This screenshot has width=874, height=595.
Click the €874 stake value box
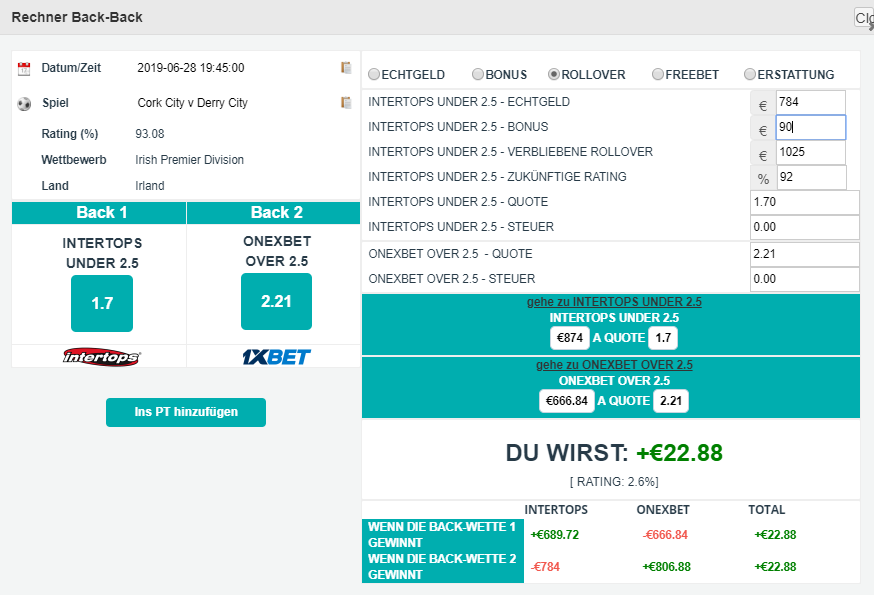pyautogui.click(x=570, y=338)
